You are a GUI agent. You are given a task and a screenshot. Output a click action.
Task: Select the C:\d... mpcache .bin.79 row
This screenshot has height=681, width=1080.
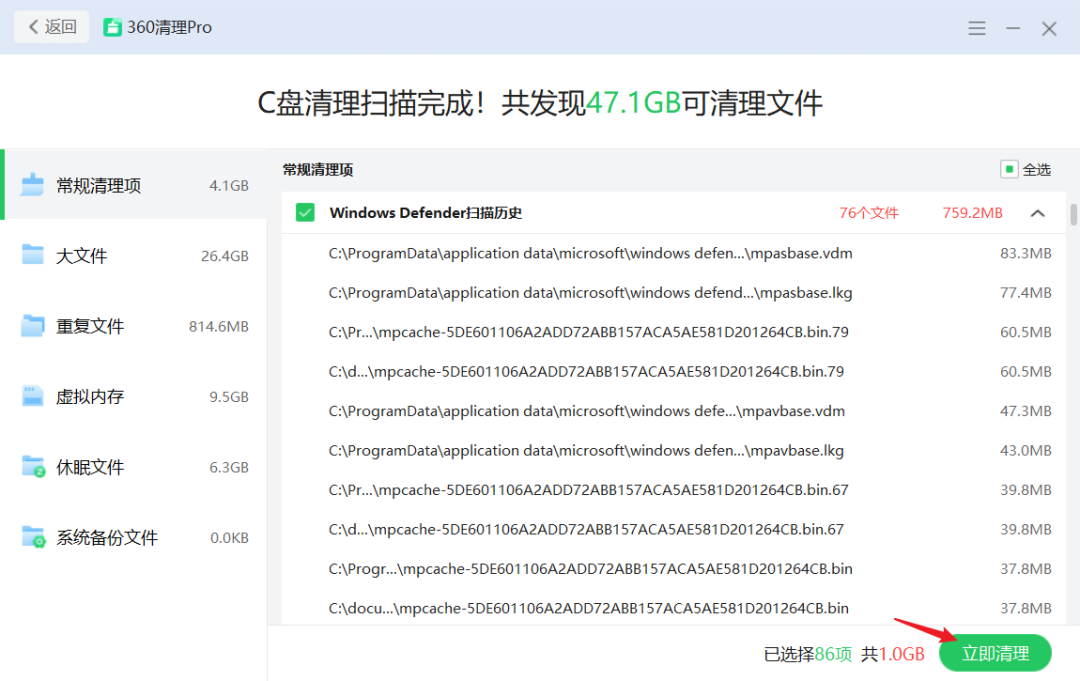(x=674, y=372)
